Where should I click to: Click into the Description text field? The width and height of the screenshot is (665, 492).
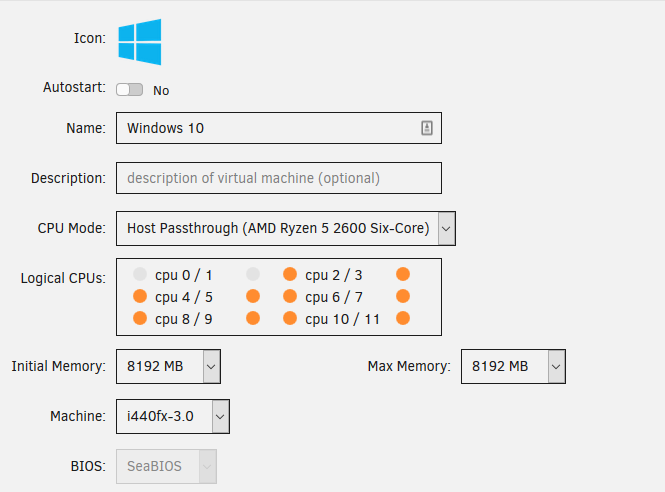[279, 178]
